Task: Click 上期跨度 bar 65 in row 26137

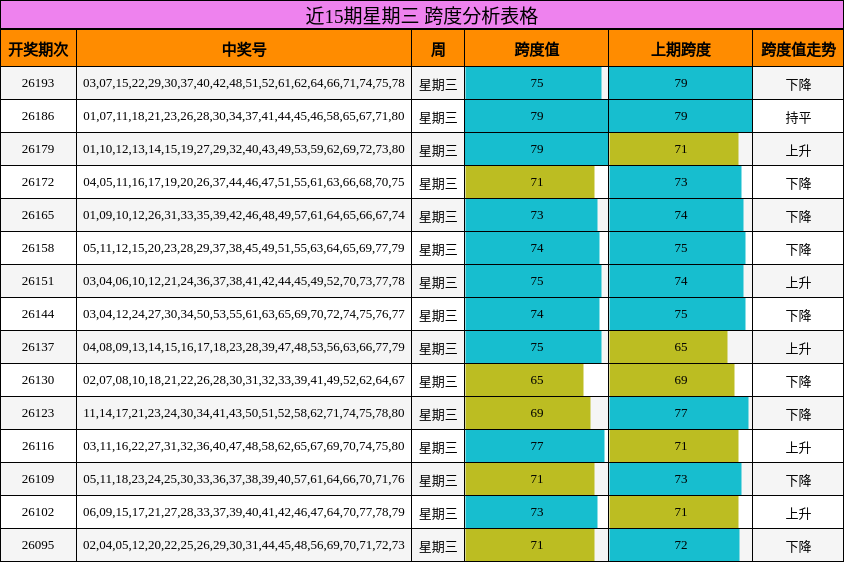Action: pyautogui.click(x=668, y=347)
